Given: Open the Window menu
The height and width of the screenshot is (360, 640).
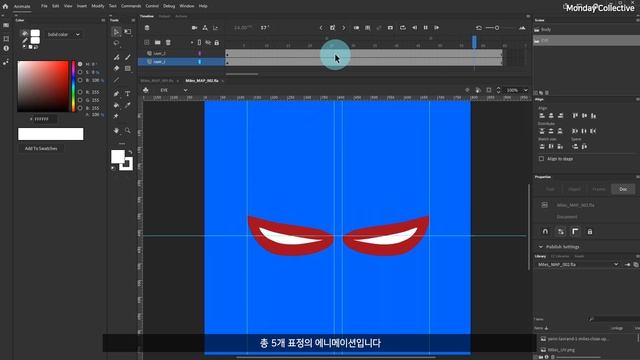Looking at the screenshot, I should (187, 6).
